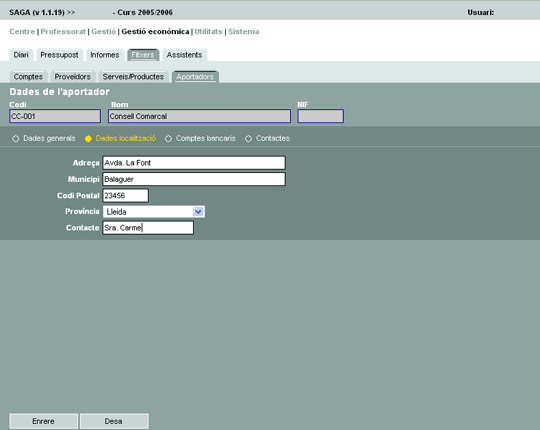Switch to the Proveïdors sub-tab
Screen dimensions: 540x430
coord(73,77)
